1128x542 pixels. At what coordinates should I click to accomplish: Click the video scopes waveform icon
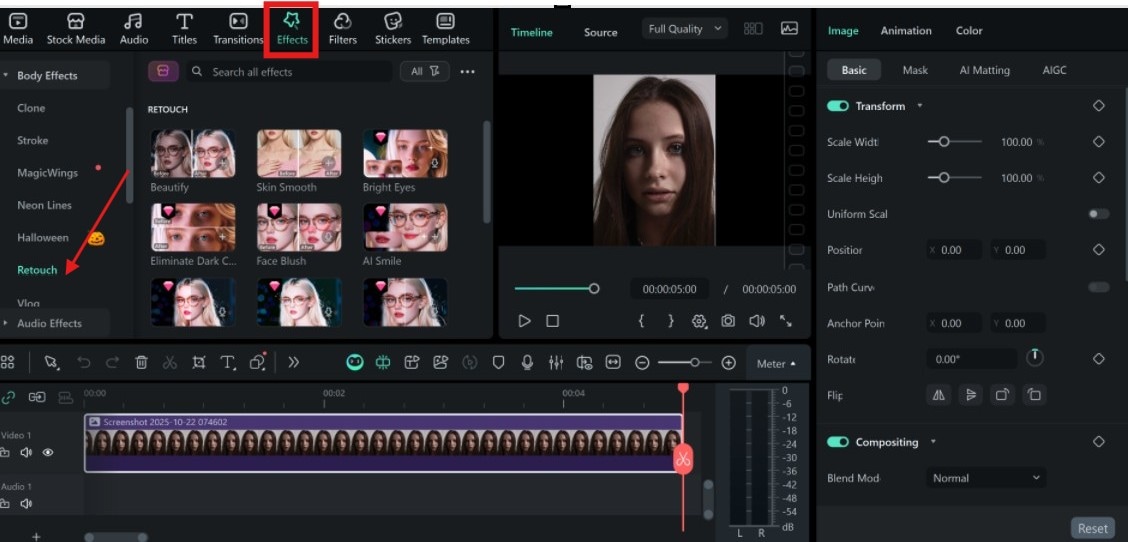coord(789,29)
